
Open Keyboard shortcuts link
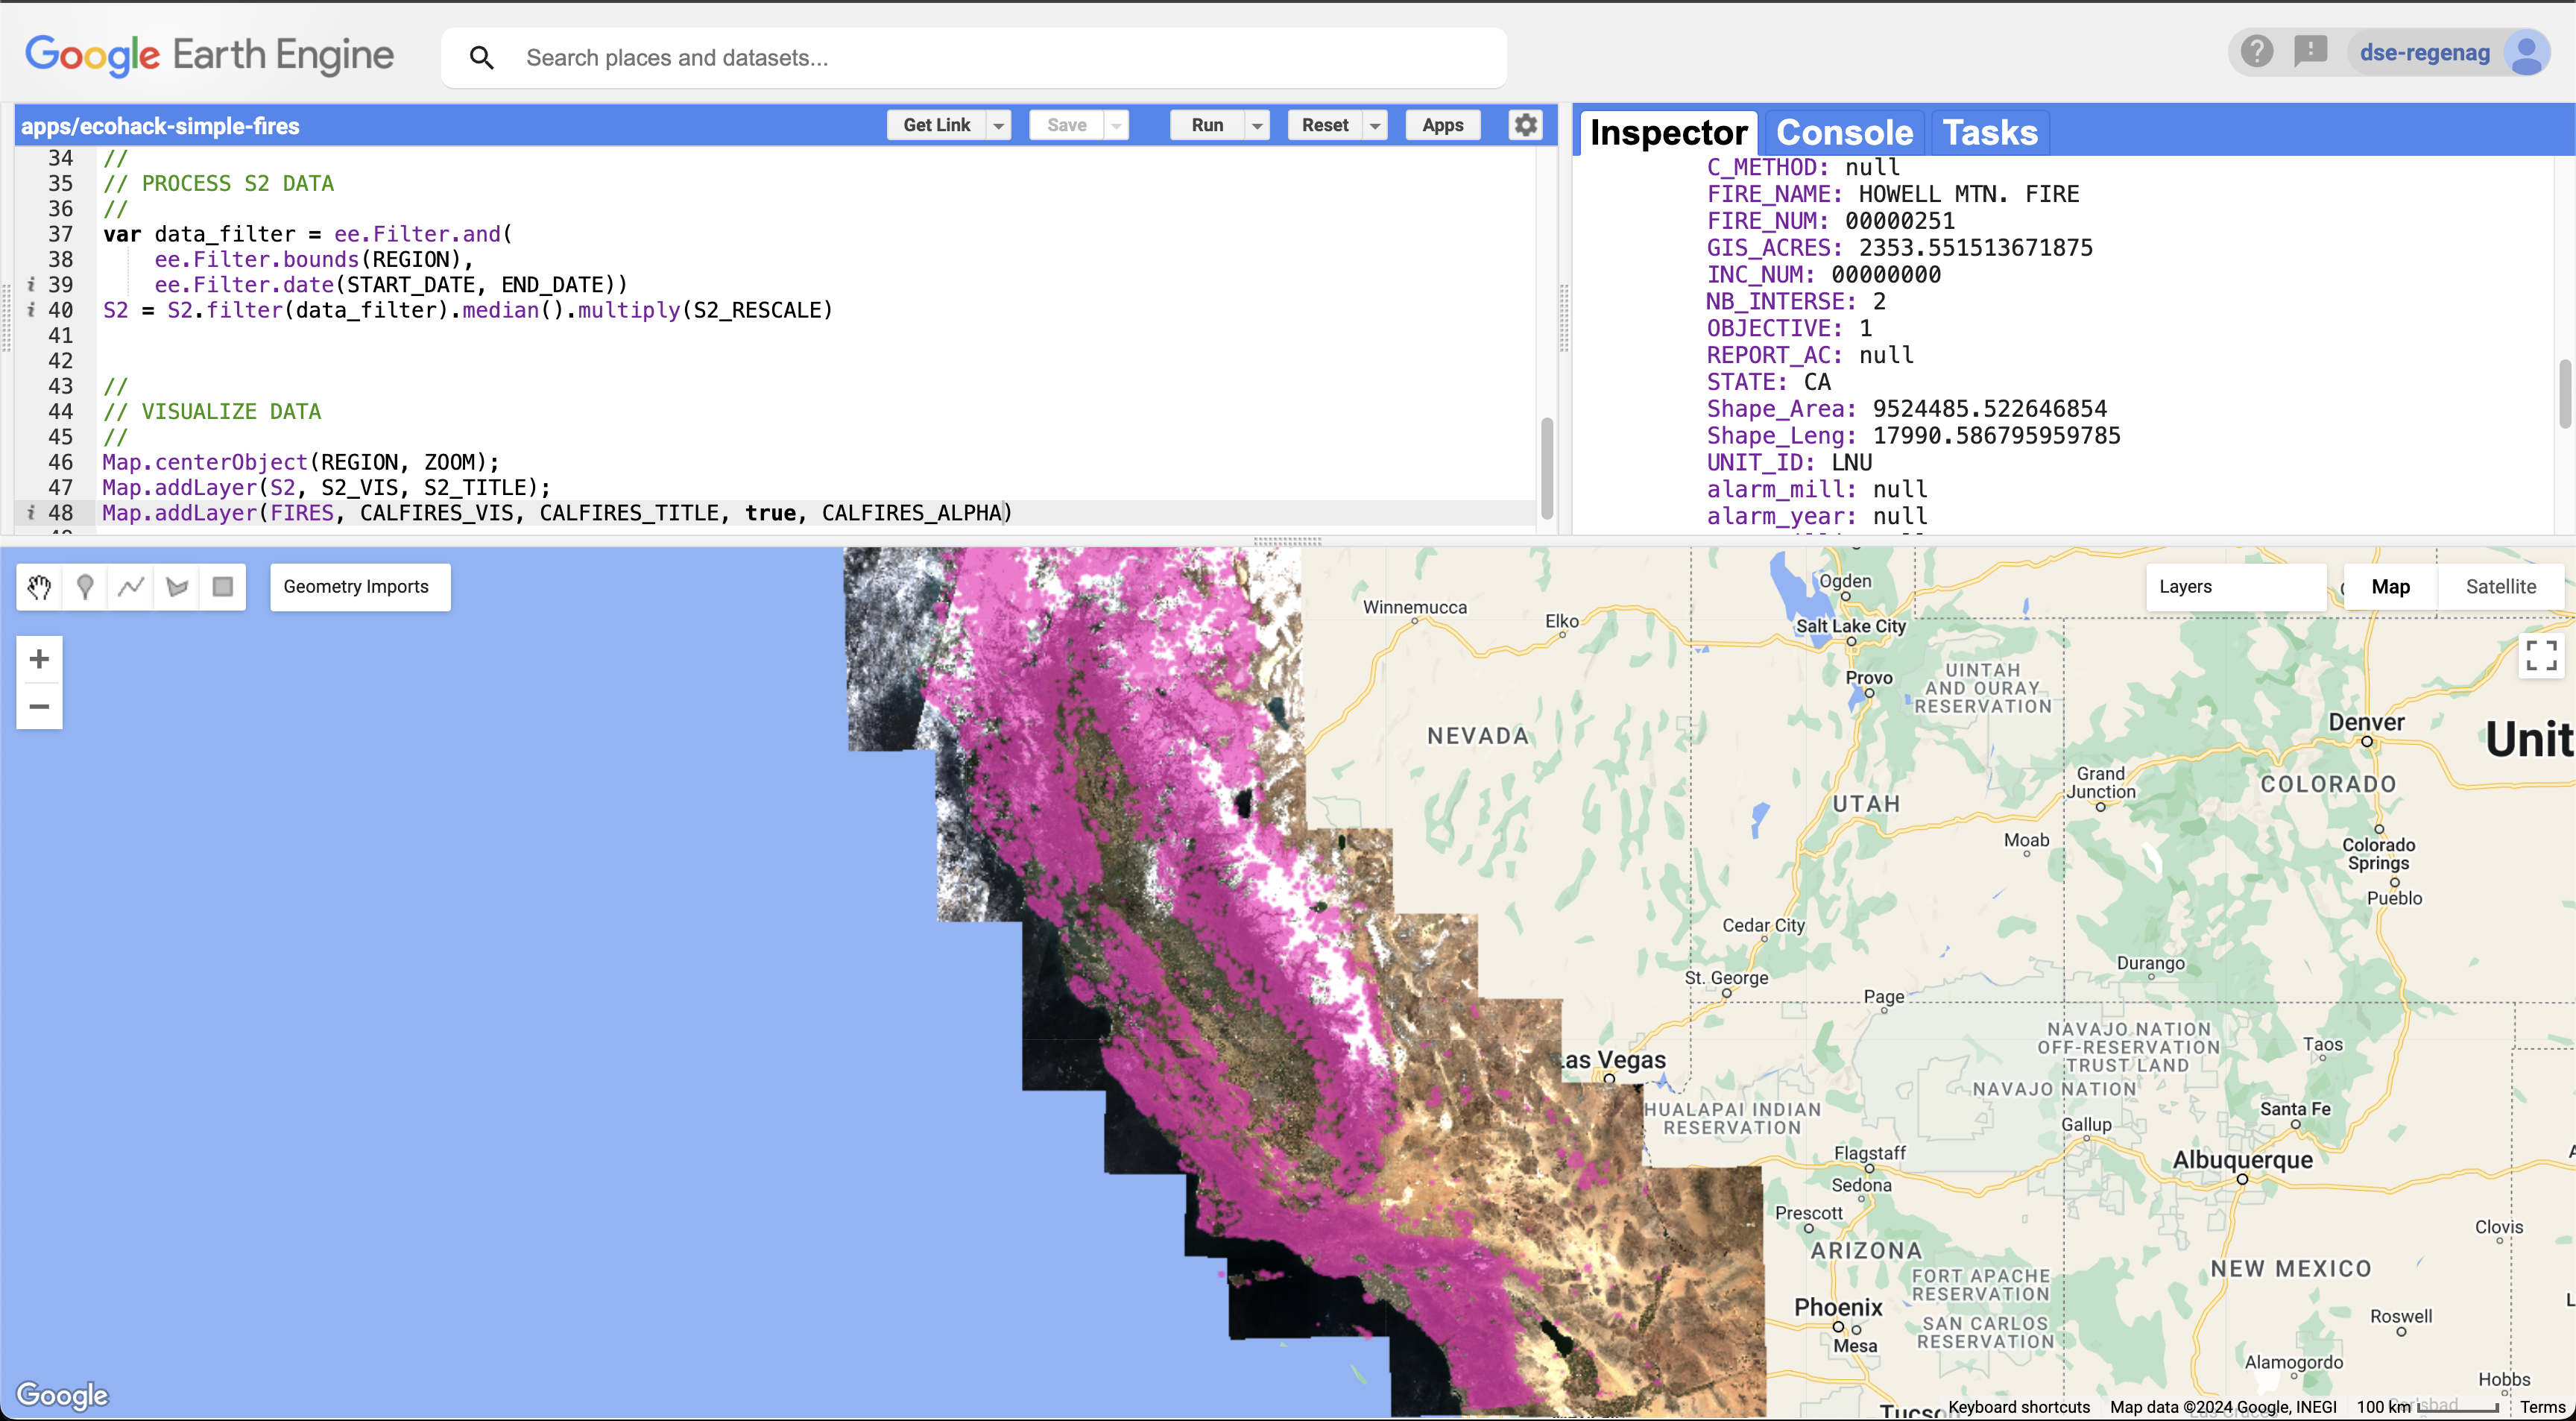pos(2019,1407)
